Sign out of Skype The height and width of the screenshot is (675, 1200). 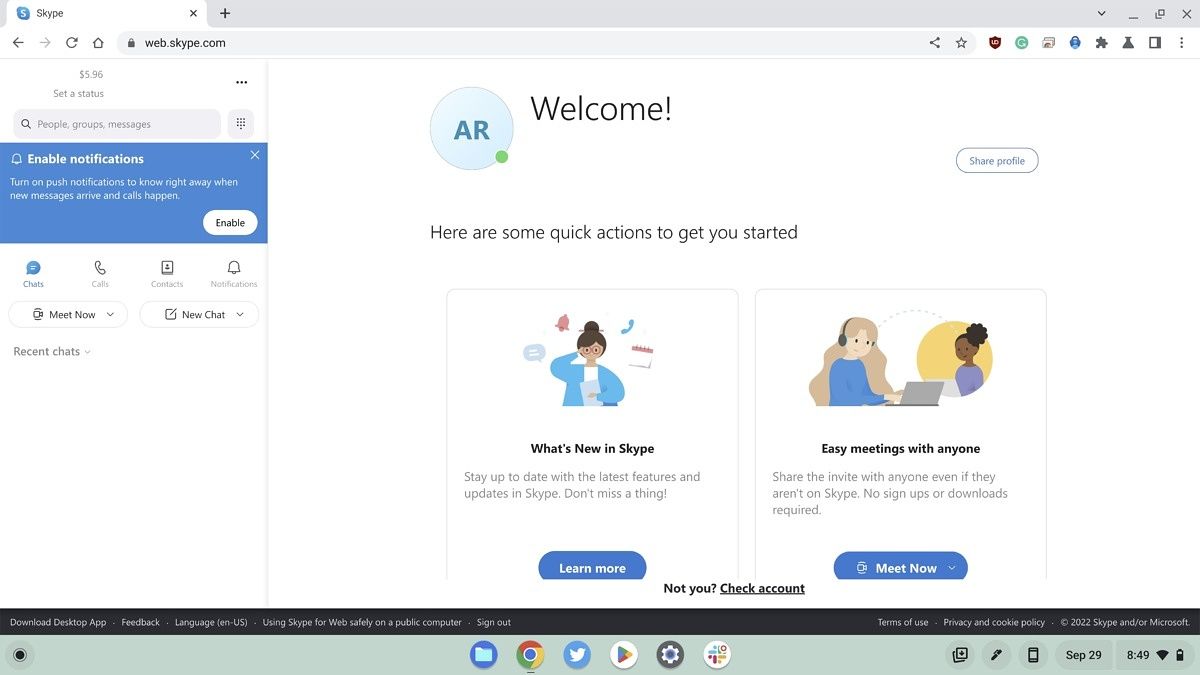tap(493, 621)
